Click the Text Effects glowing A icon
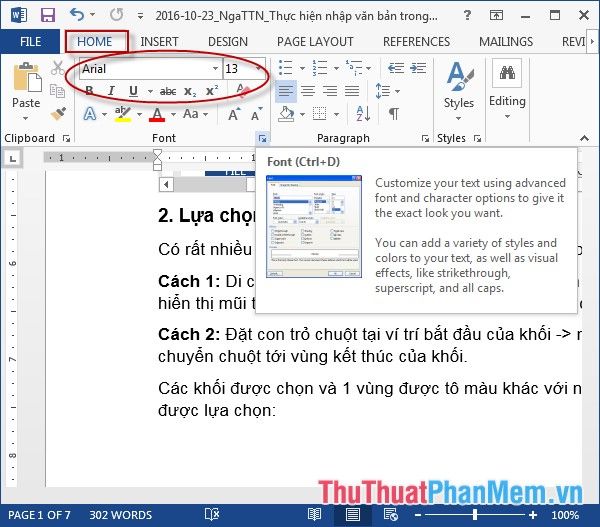600x527 pixels. (x=90, y=114)
